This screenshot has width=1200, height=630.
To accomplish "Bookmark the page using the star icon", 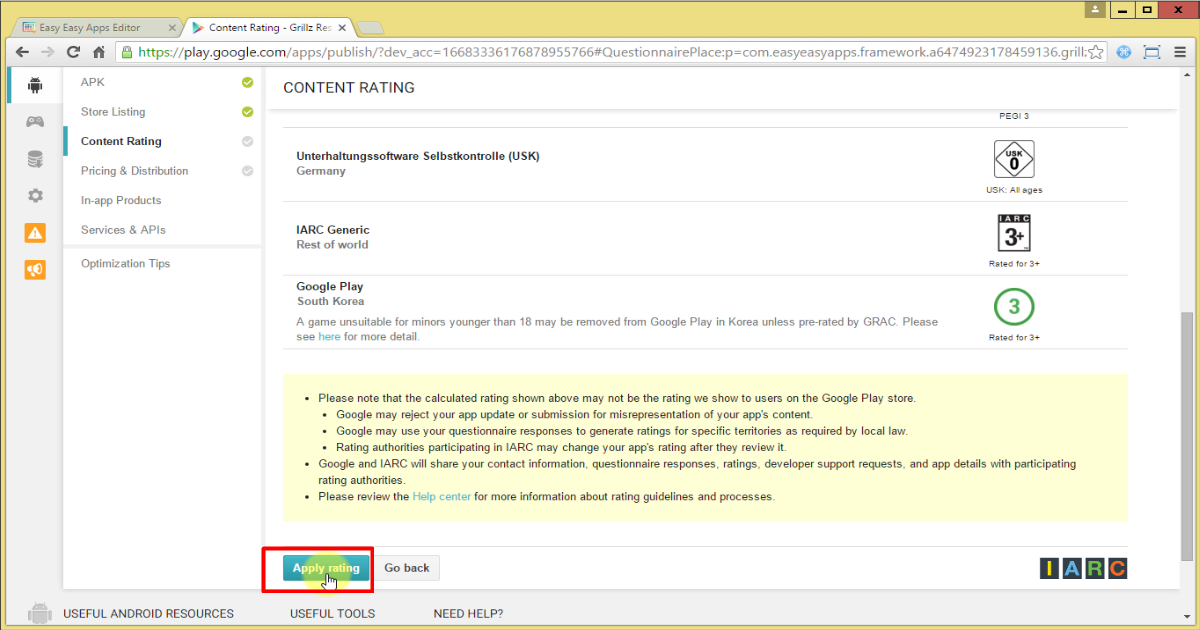I will coord(1095,52).
